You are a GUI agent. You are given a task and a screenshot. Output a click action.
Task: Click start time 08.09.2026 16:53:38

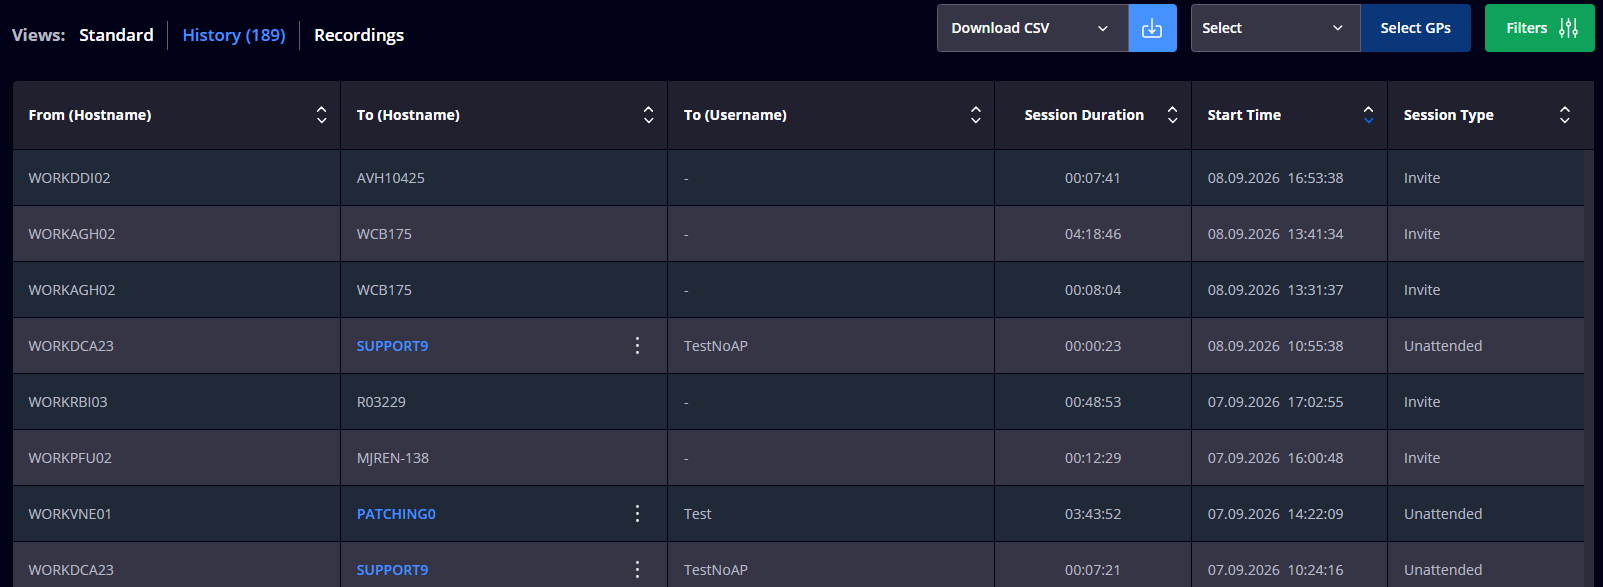pos(1275,178)
